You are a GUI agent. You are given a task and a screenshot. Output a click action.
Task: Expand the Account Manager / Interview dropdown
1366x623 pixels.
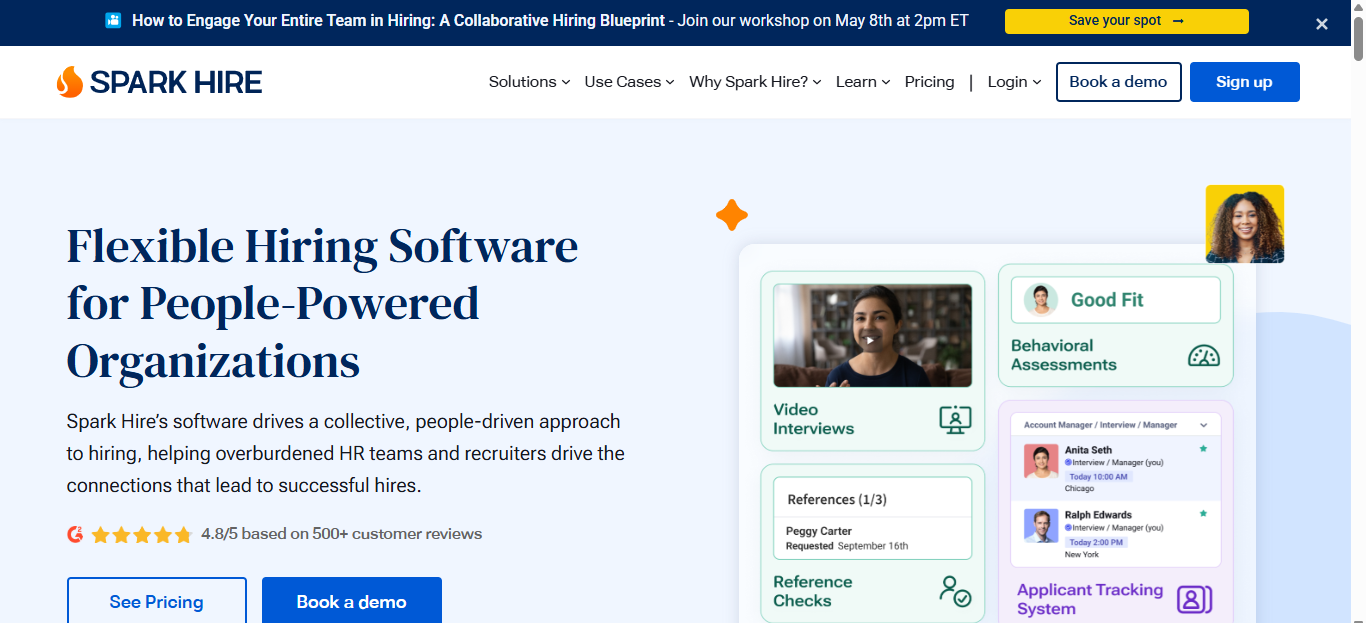1116,425
